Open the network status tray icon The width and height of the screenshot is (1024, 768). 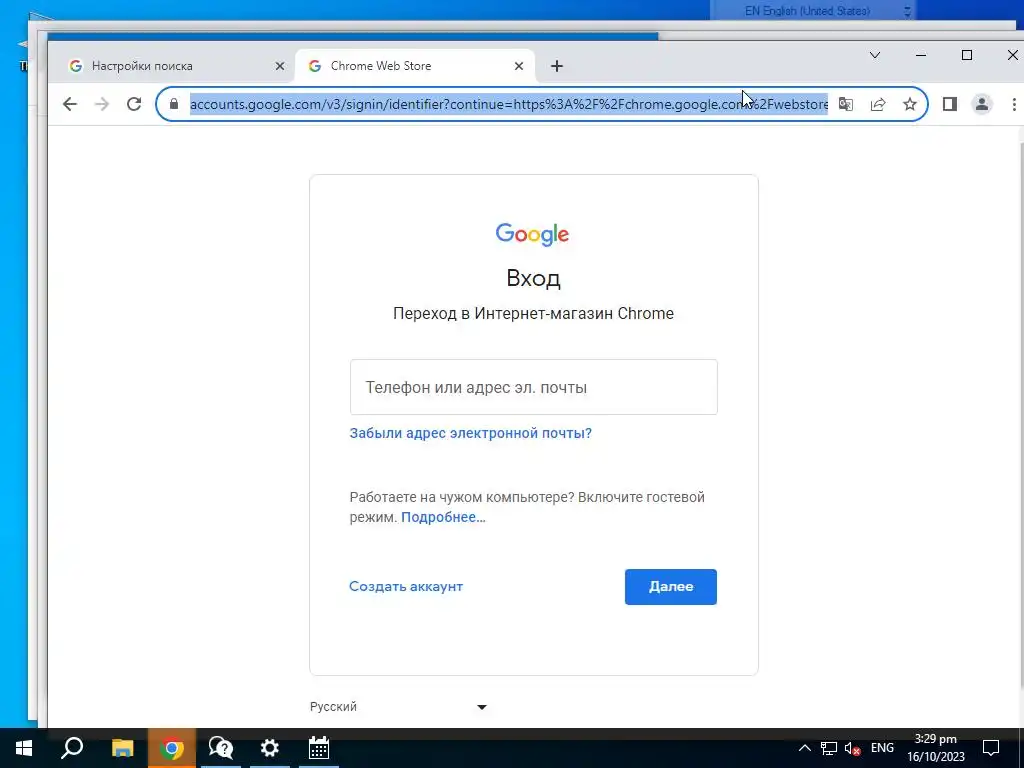[829, 748]
